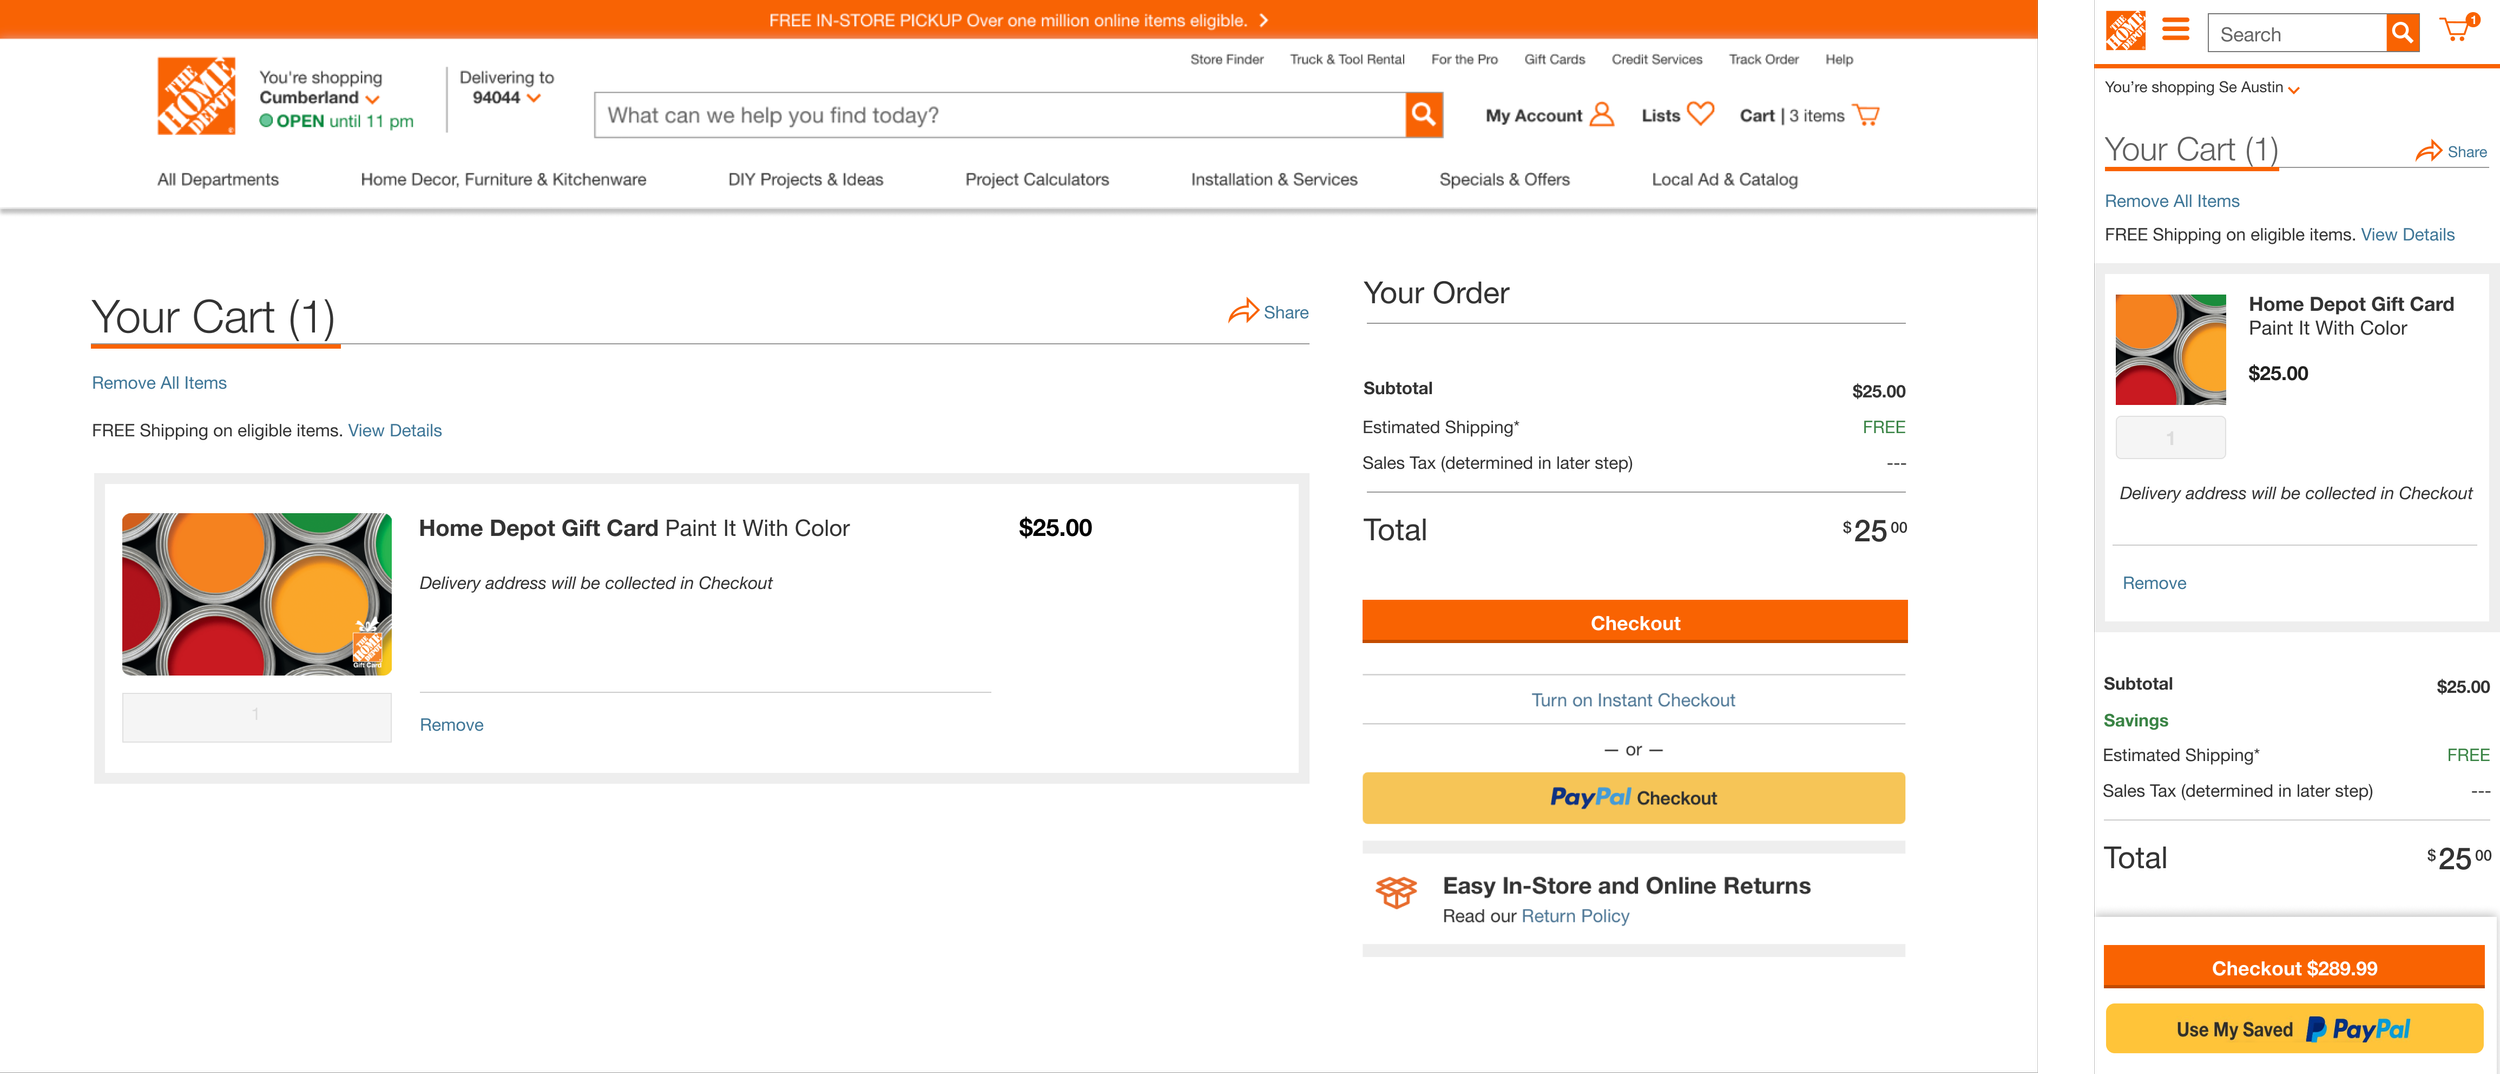
Task: Click Credit Services link
Action: click(1656, 59)
